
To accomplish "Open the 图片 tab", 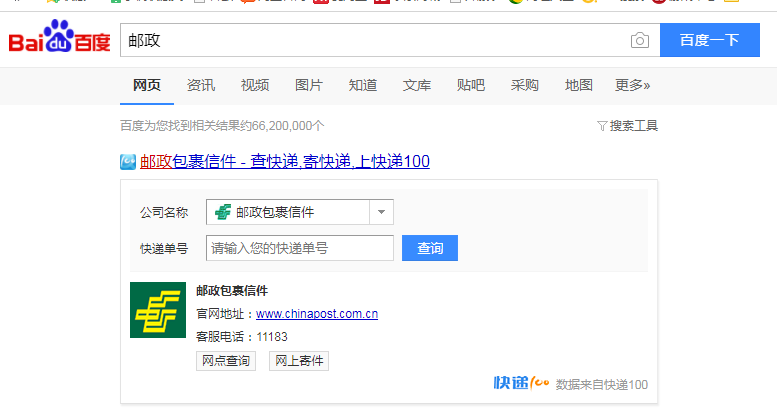I will (x=309, y=85).
